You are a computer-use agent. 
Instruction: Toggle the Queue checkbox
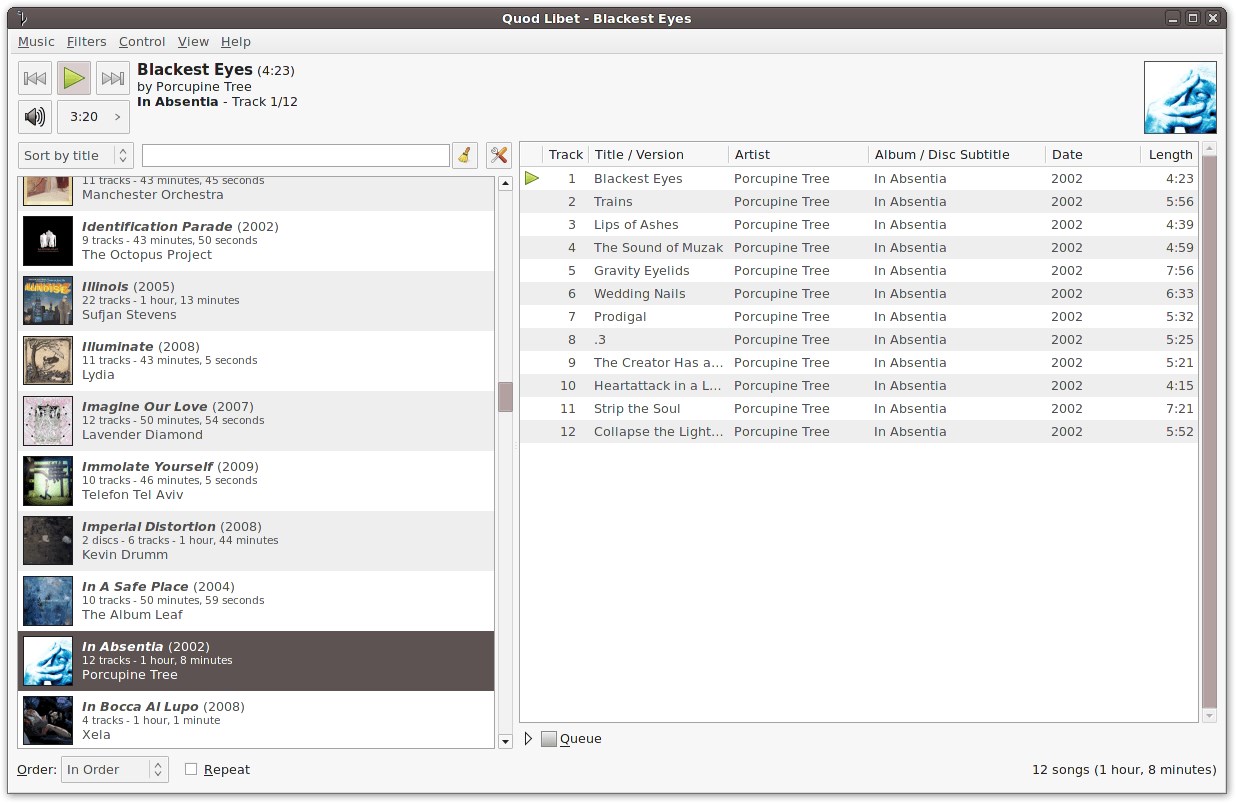(548, 739)
